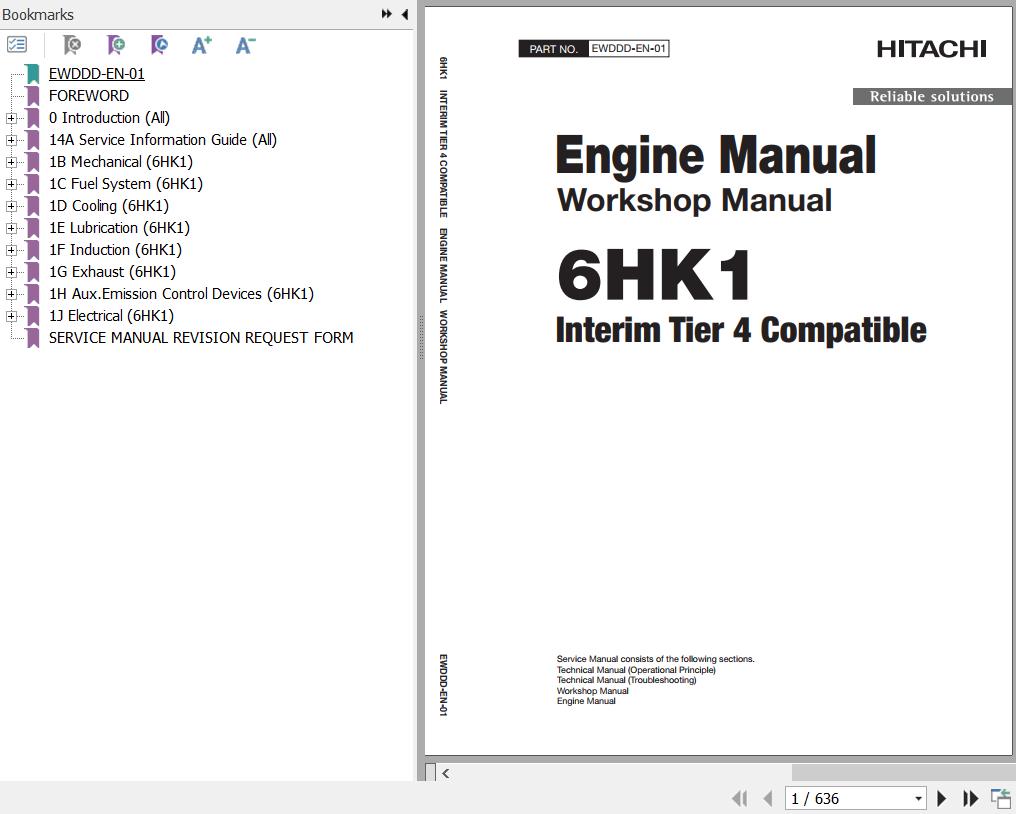
Task: Click the Reliable solutions banner
Action: 932,97
